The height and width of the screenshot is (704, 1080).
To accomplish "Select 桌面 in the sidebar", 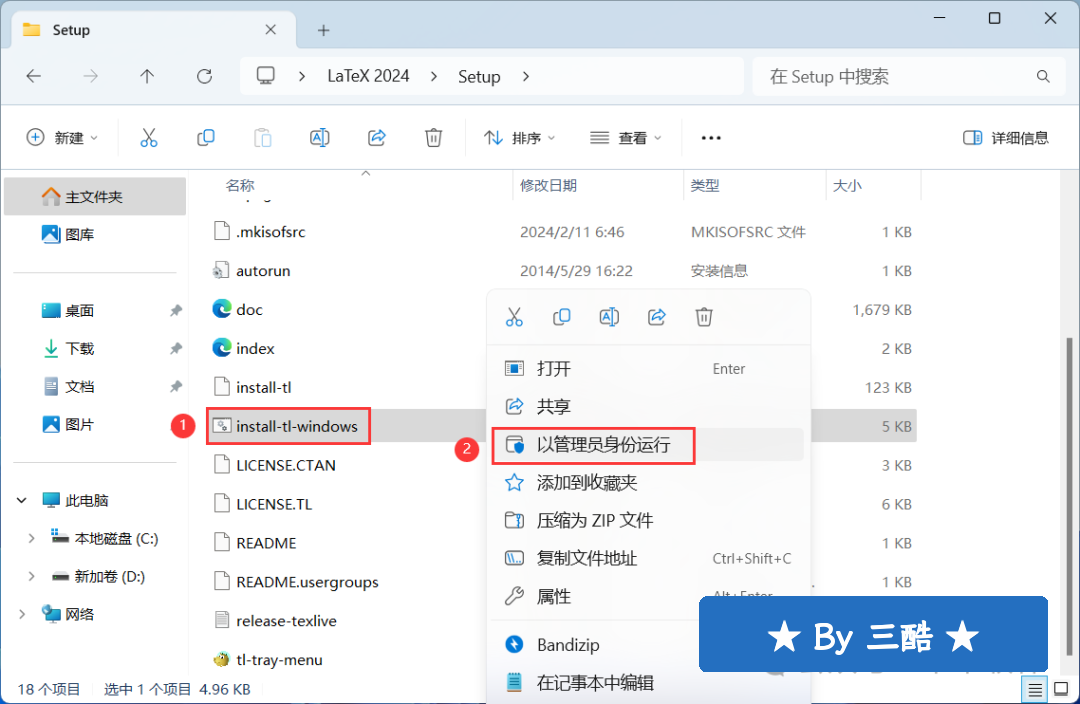I will click(95, 311).
